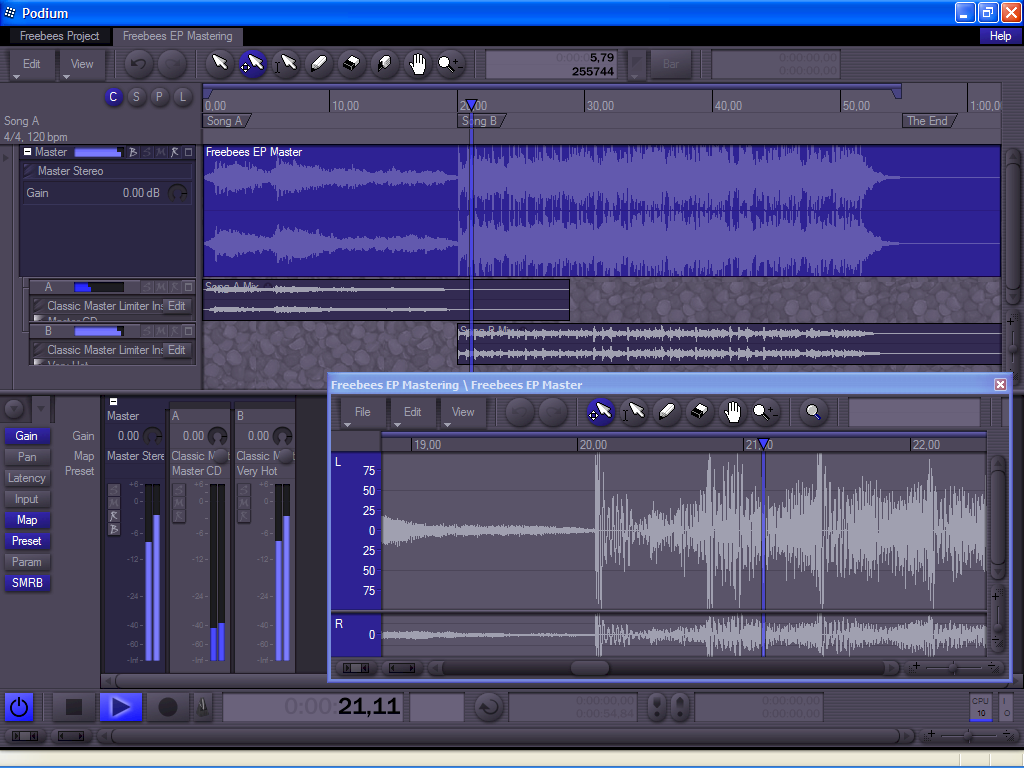Toggle the P button above track list

pos(159,97)
